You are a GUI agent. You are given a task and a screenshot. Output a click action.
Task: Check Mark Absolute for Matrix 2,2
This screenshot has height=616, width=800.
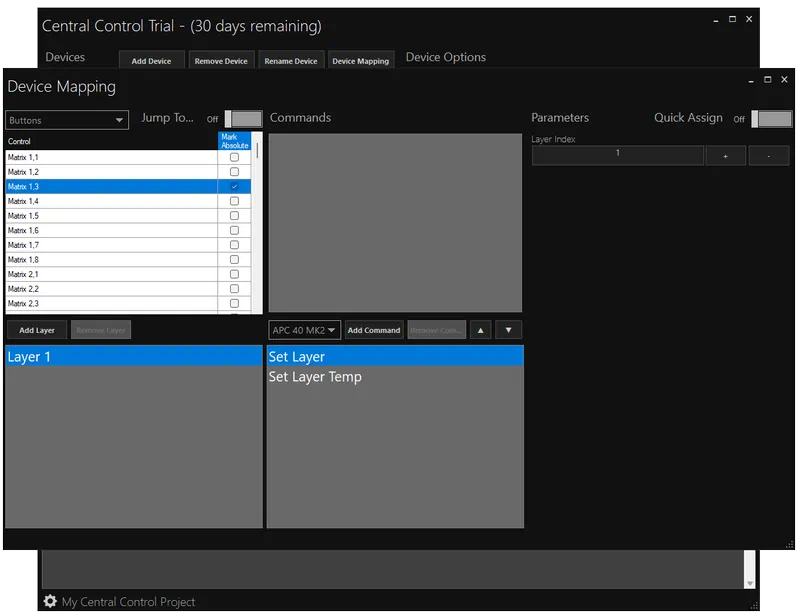pos(234,289)
